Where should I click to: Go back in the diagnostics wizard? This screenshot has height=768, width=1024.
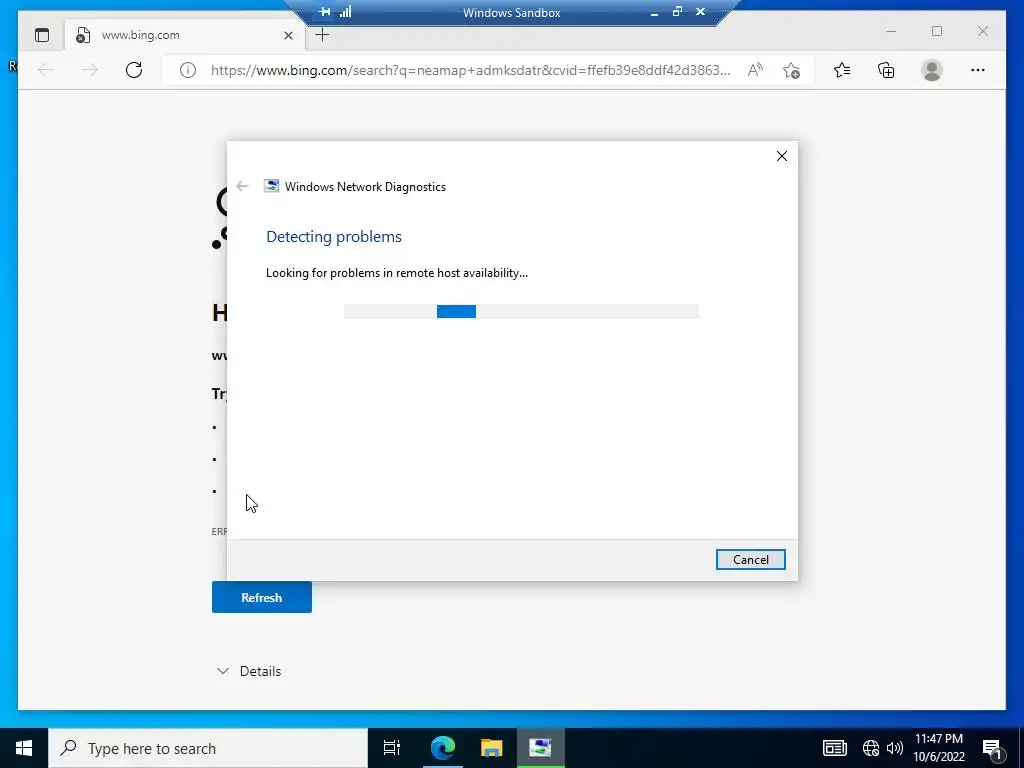pyautogui.click(x=242, y=186)
